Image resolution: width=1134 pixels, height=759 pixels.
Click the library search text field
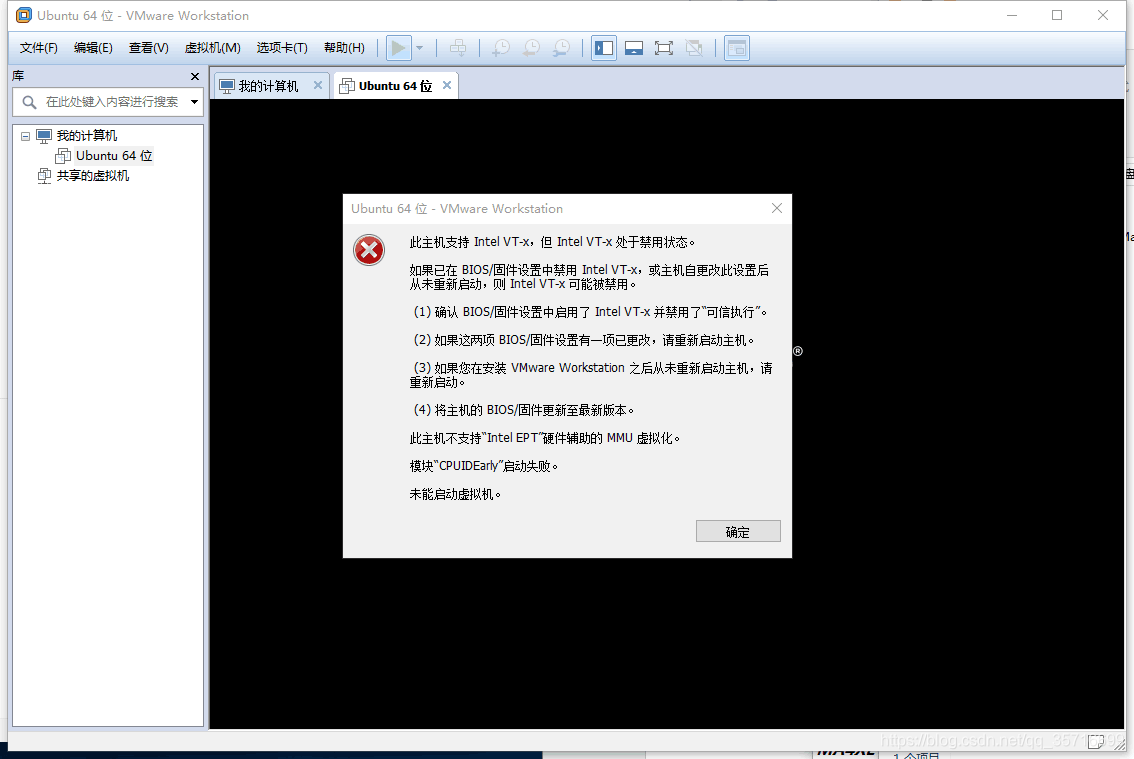112,102
